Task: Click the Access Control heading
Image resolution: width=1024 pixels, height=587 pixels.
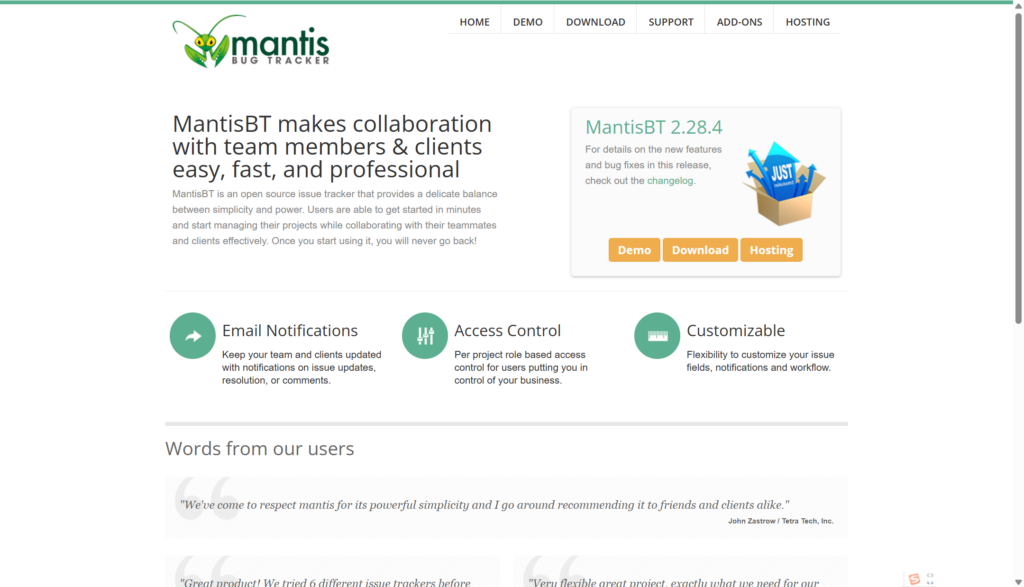Action: coord(507,330)
